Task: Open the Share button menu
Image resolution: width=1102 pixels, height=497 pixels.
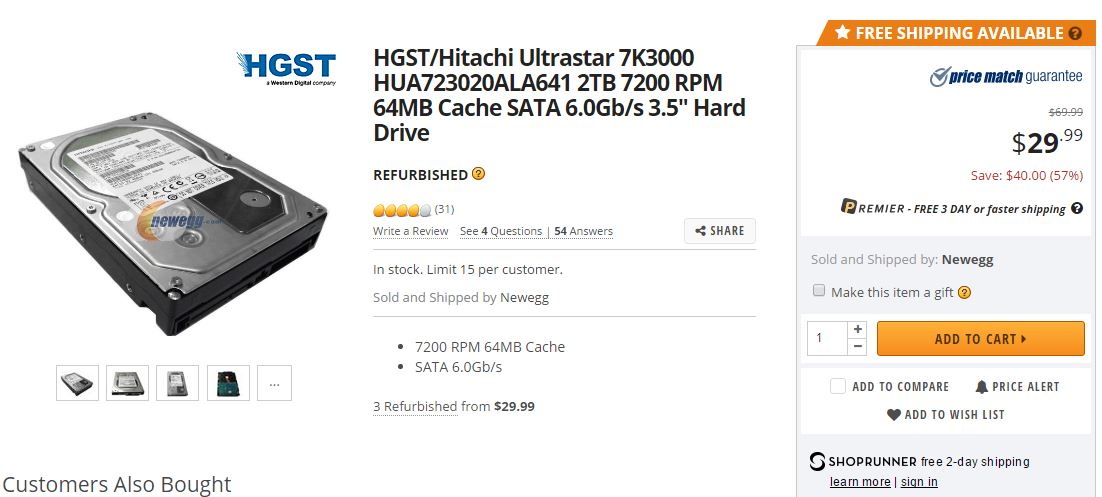Action: point(720,231)
